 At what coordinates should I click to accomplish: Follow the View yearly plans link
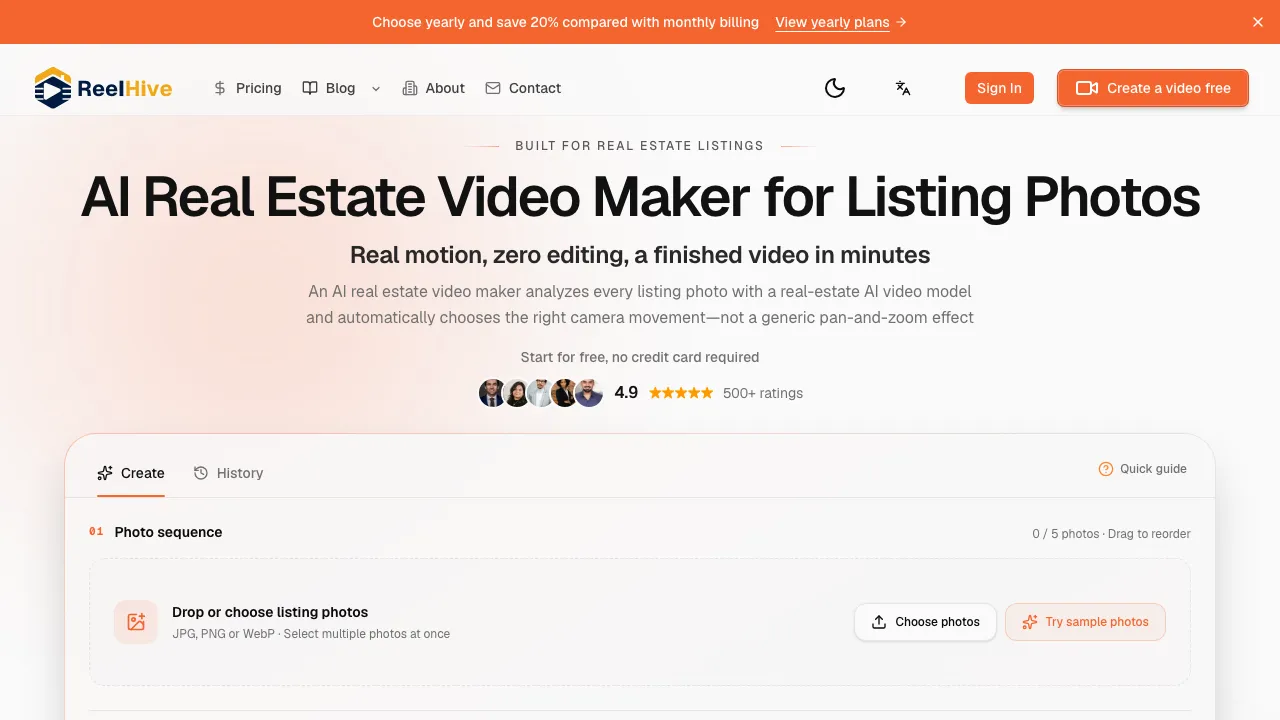pos(841,22)
